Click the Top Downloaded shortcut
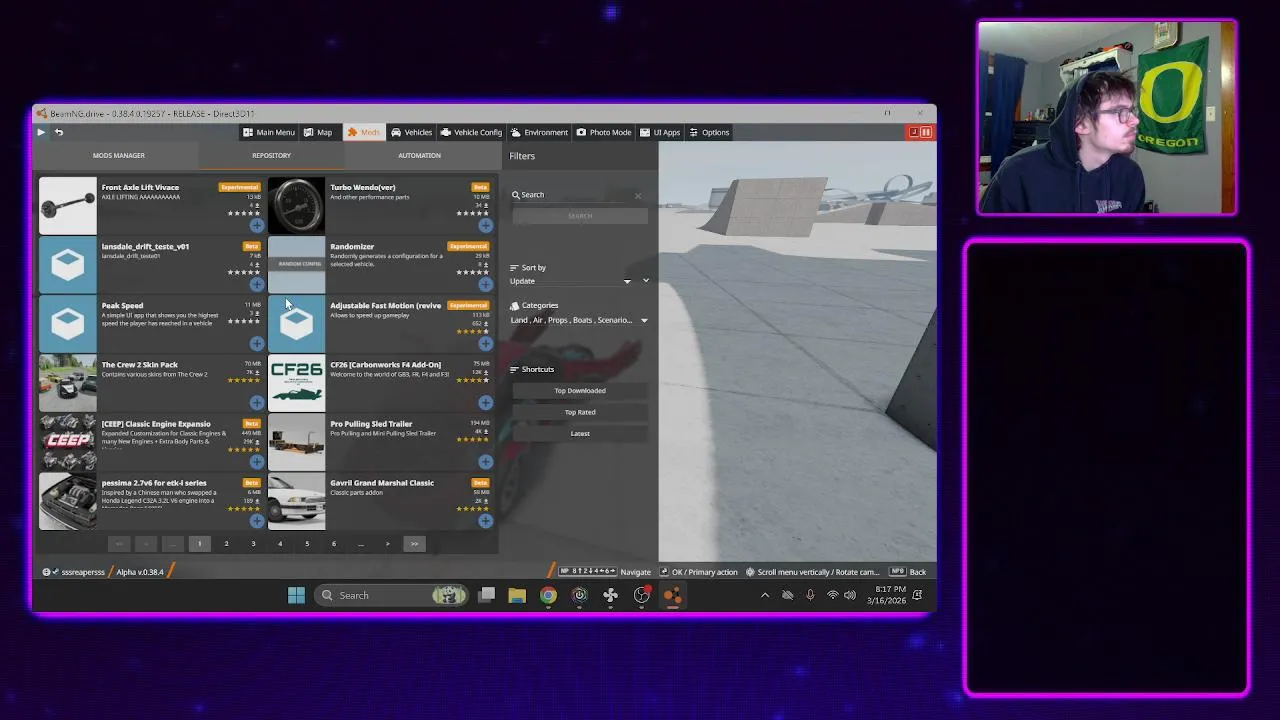 (580, 391)
